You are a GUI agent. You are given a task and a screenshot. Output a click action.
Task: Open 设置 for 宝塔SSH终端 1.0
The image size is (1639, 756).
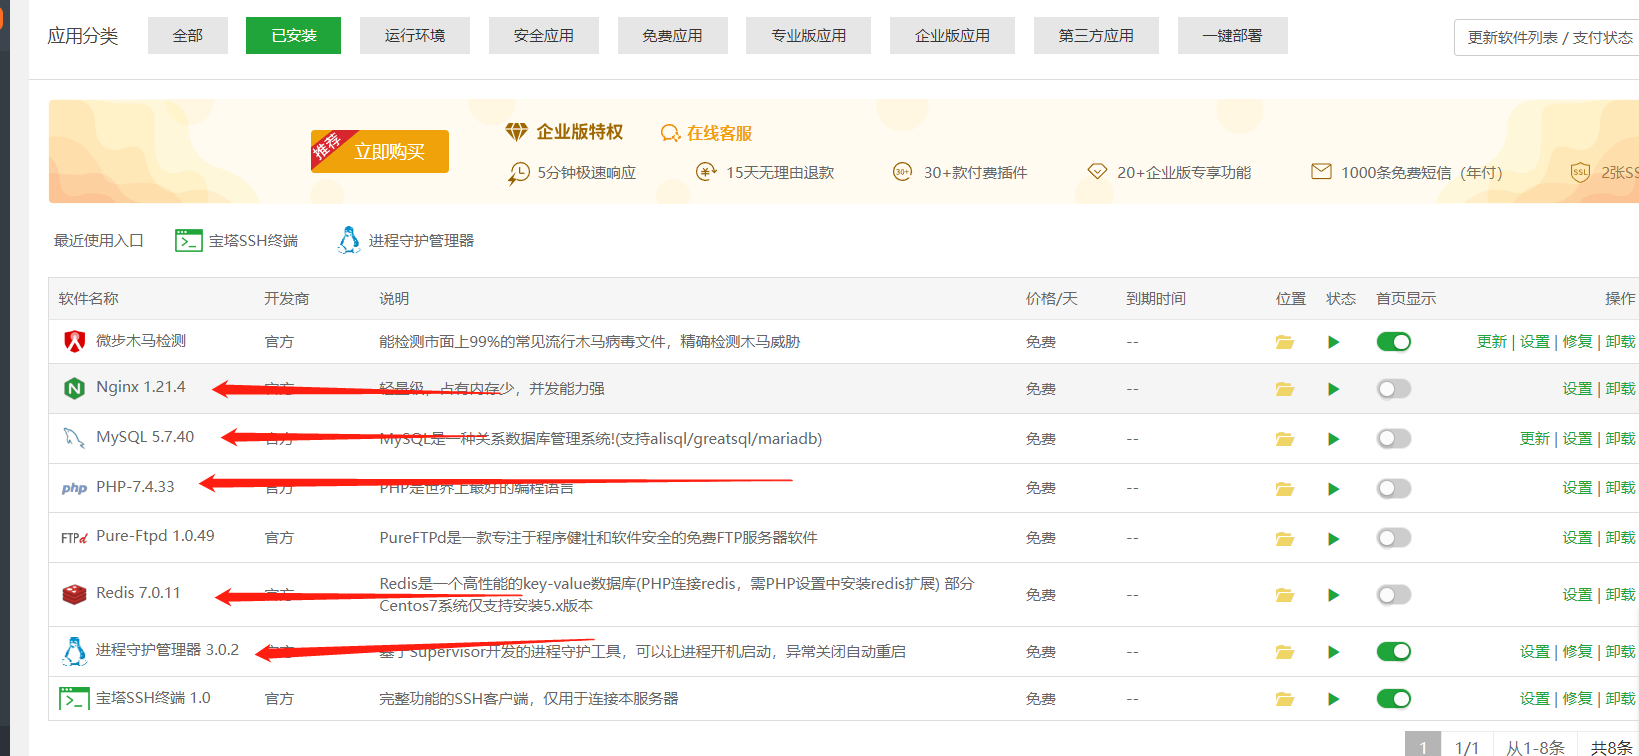pos(1534,699)
